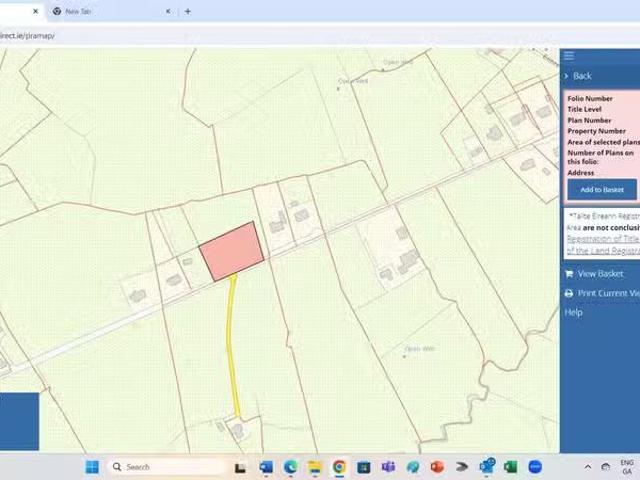Expand the system tray hidden icons chevron

(x=587, y=466)
